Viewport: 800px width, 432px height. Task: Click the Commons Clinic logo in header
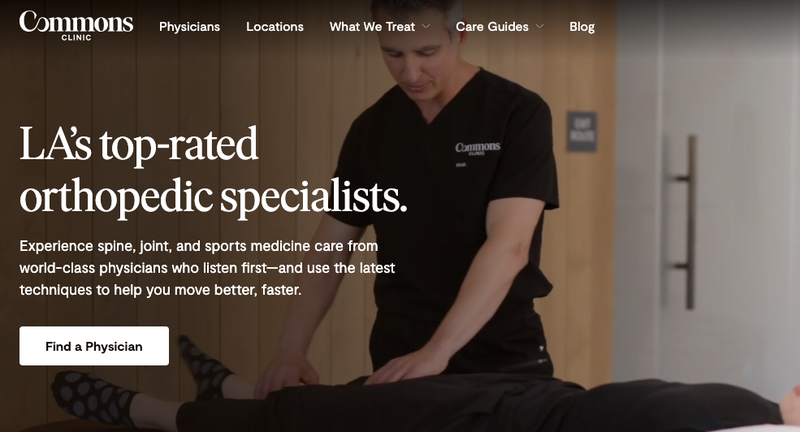pos(77,25)
